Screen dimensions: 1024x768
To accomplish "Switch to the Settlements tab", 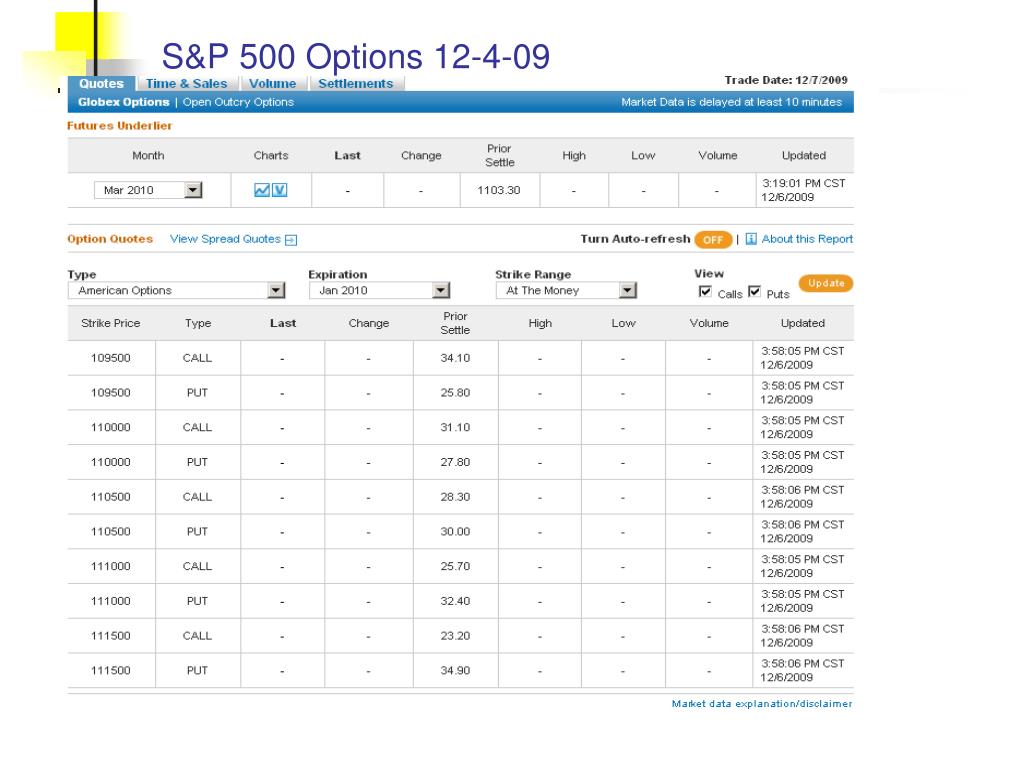I will pyautogui.click(x=356, y=84).
